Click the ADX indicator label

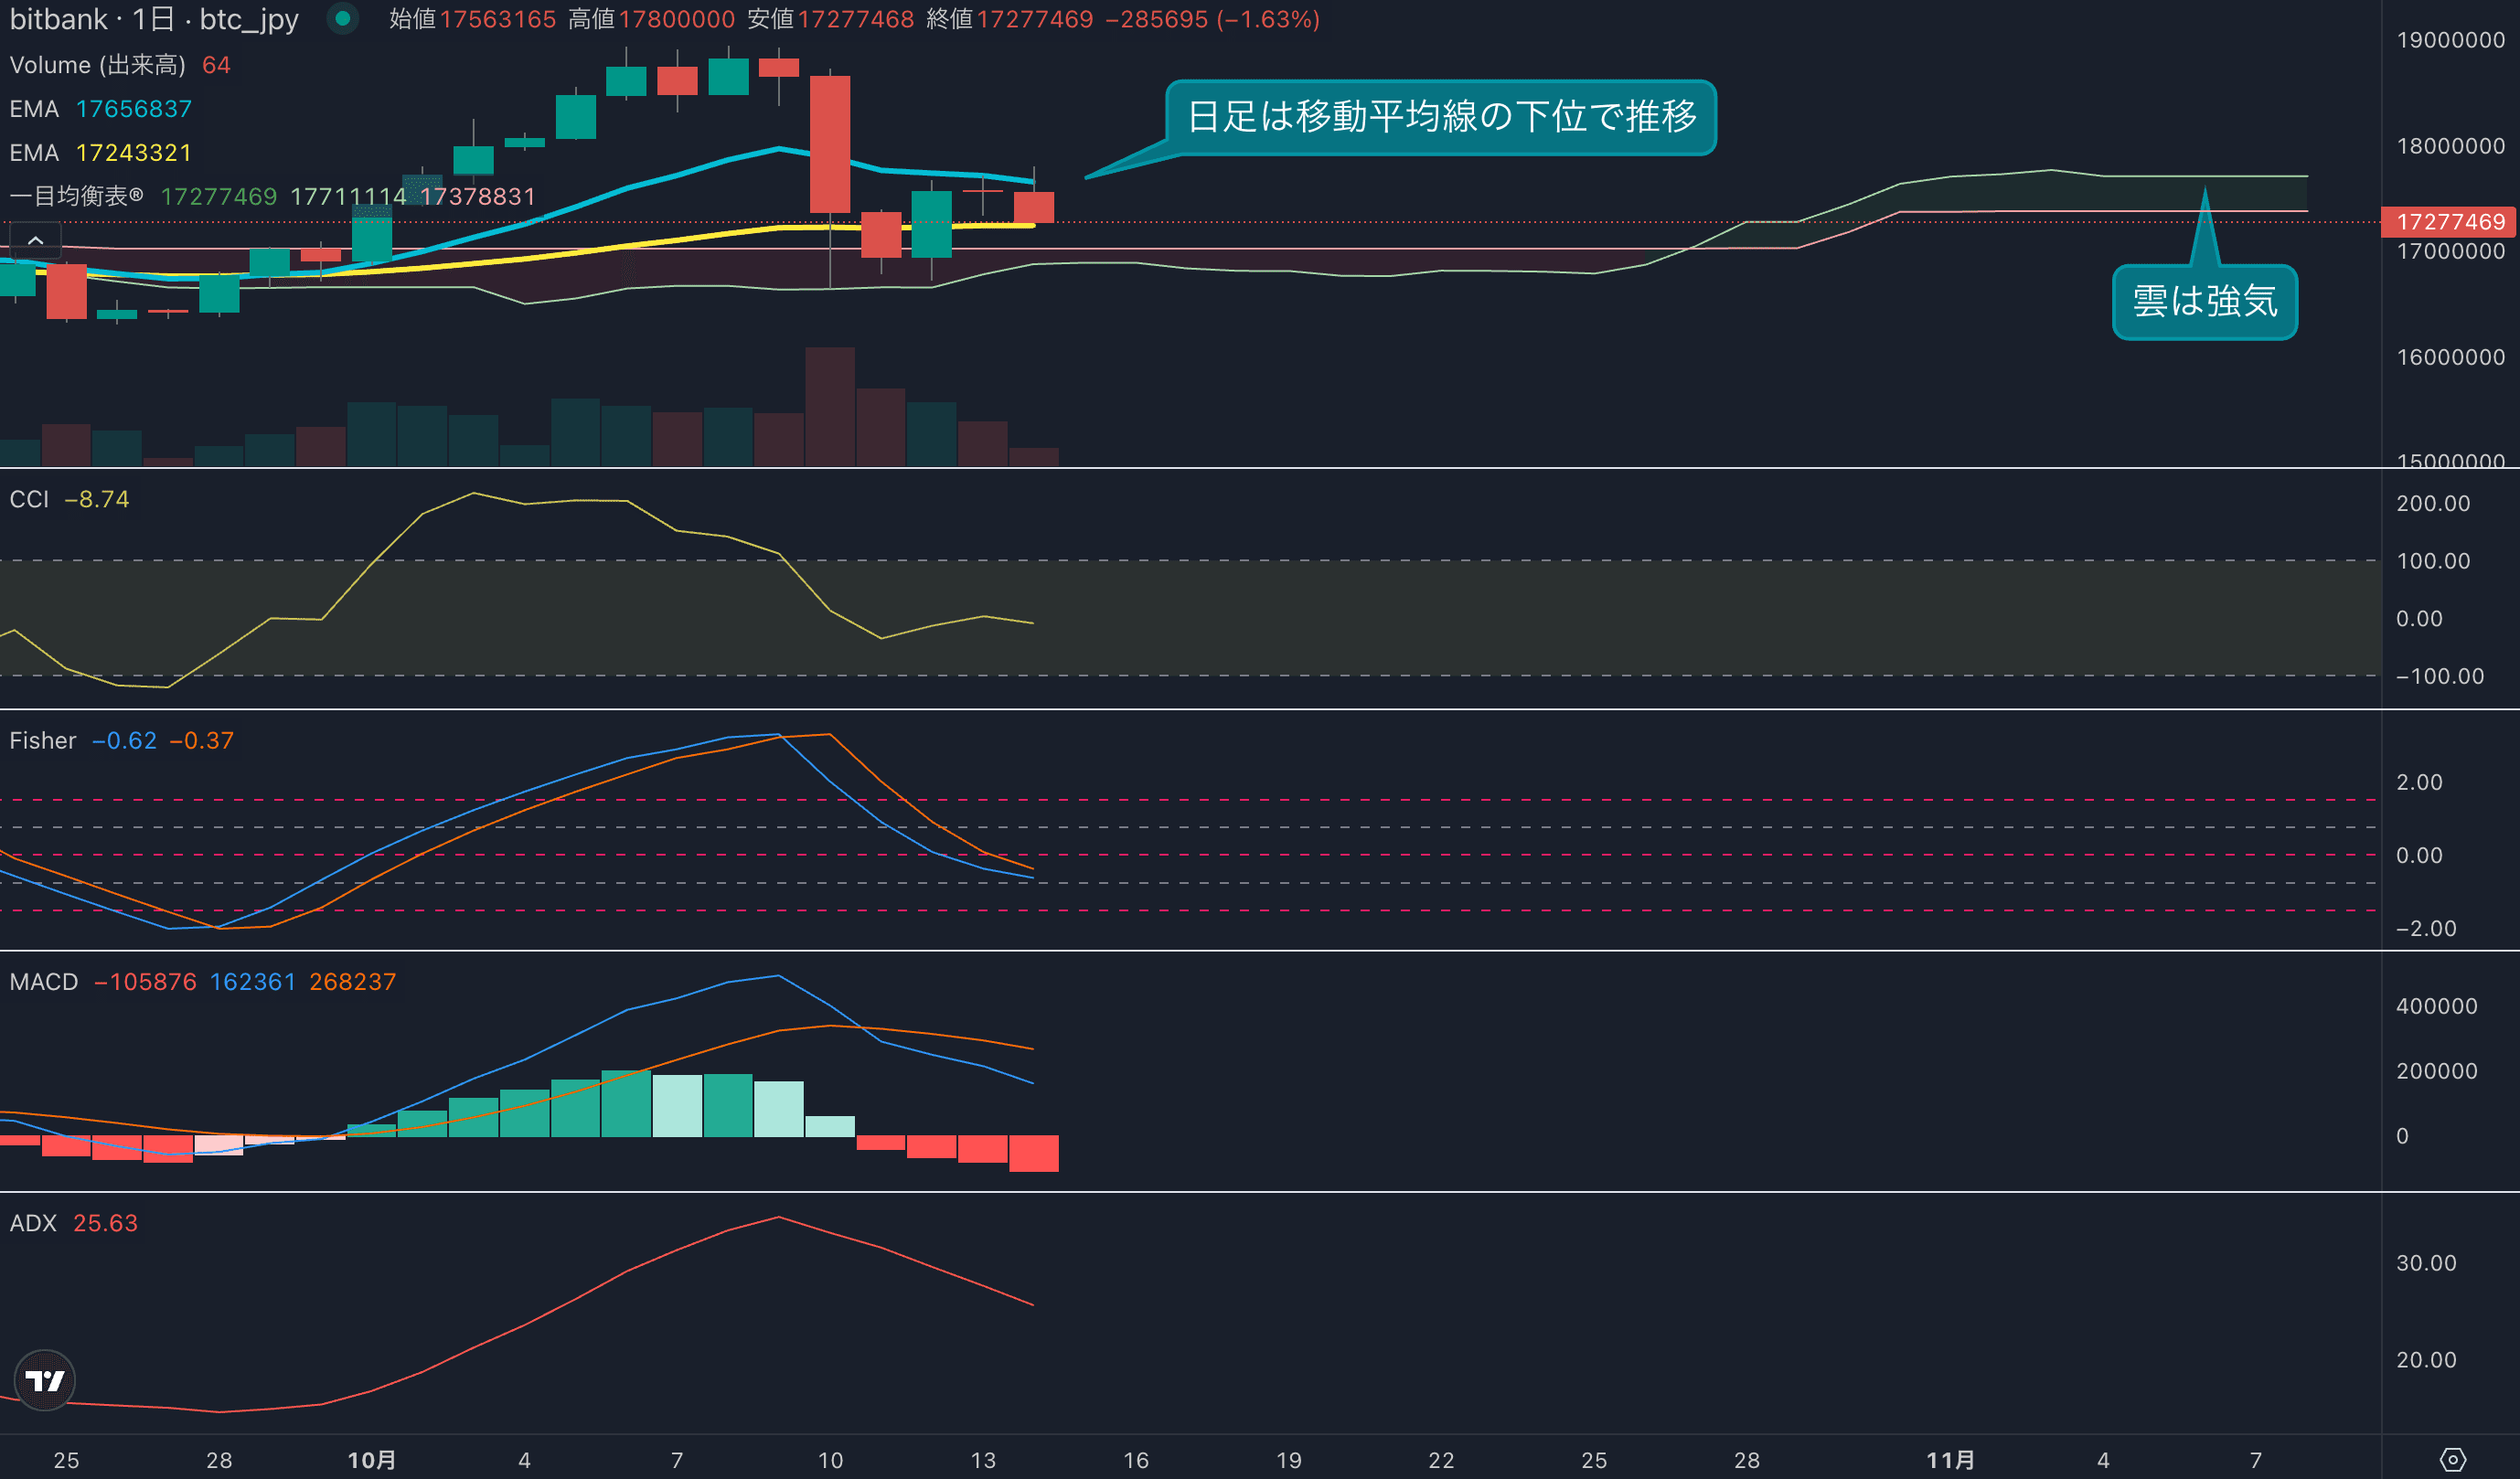33,1222
